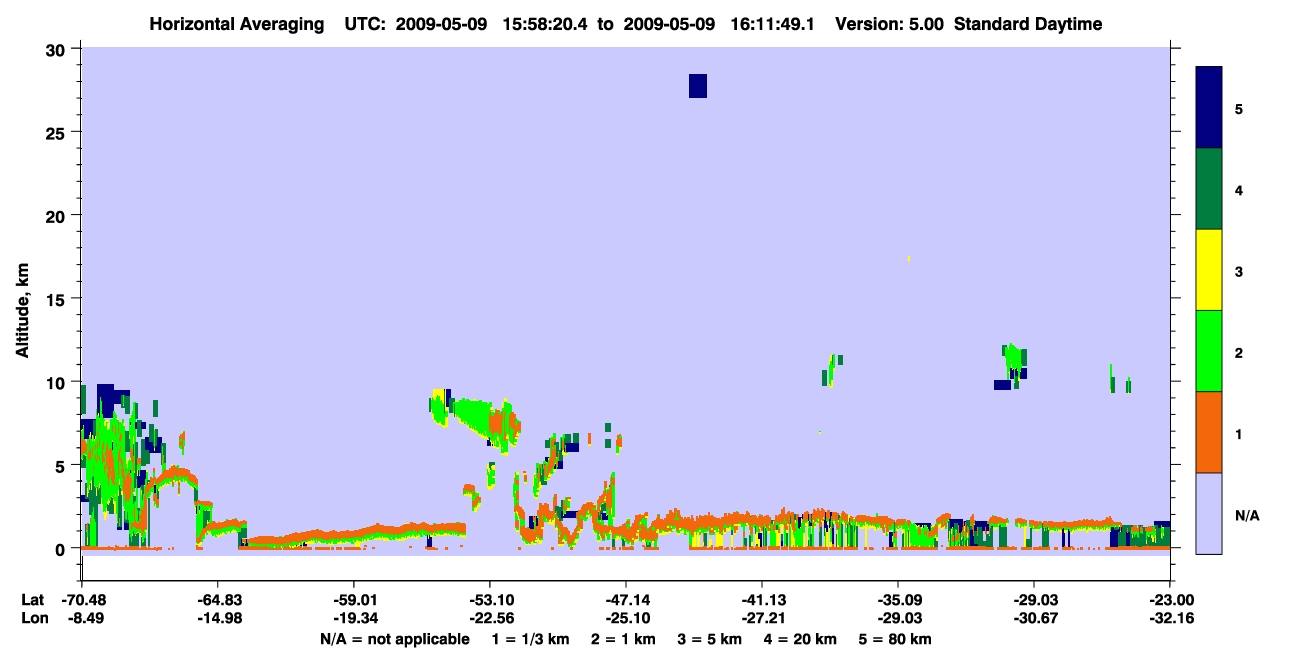Click the 'N/A = not applicable' legend text
Viewport: 1300px width, 667px height.
(x=394, y=639)
